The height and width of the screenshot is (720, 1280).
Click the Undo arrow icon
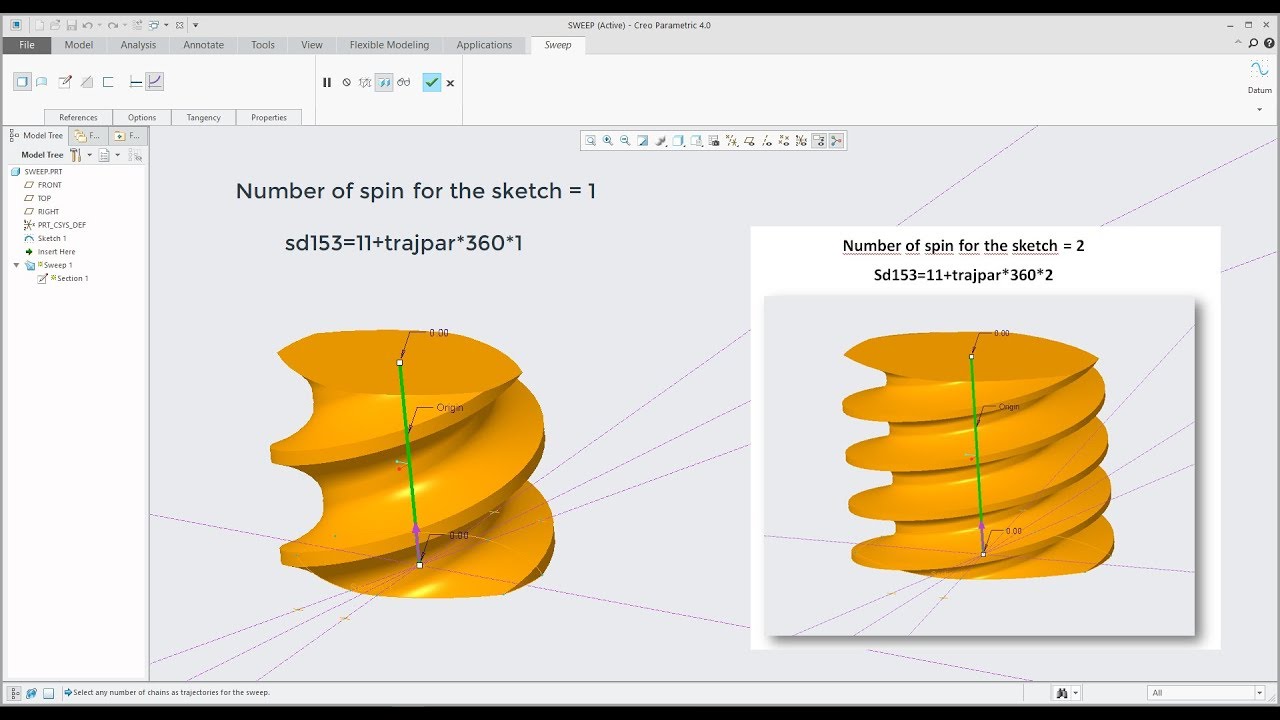(88, 25)
